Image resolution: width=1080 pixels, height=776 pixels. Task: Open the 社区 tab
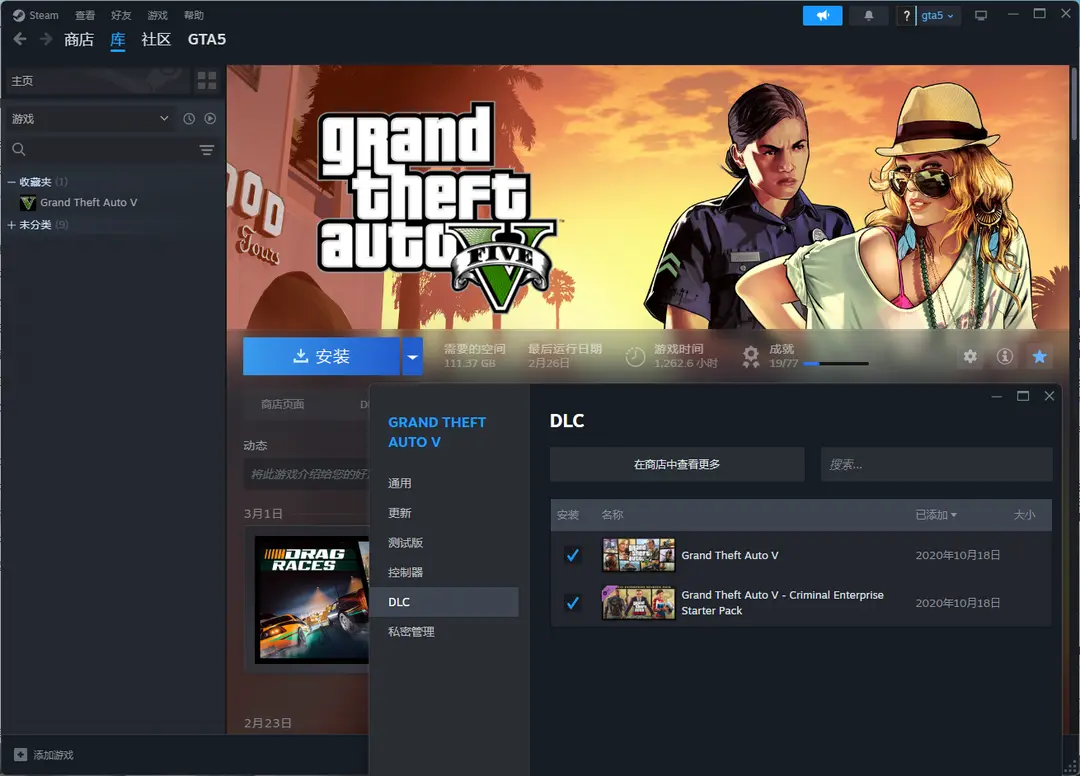click(x=156, y=40)
